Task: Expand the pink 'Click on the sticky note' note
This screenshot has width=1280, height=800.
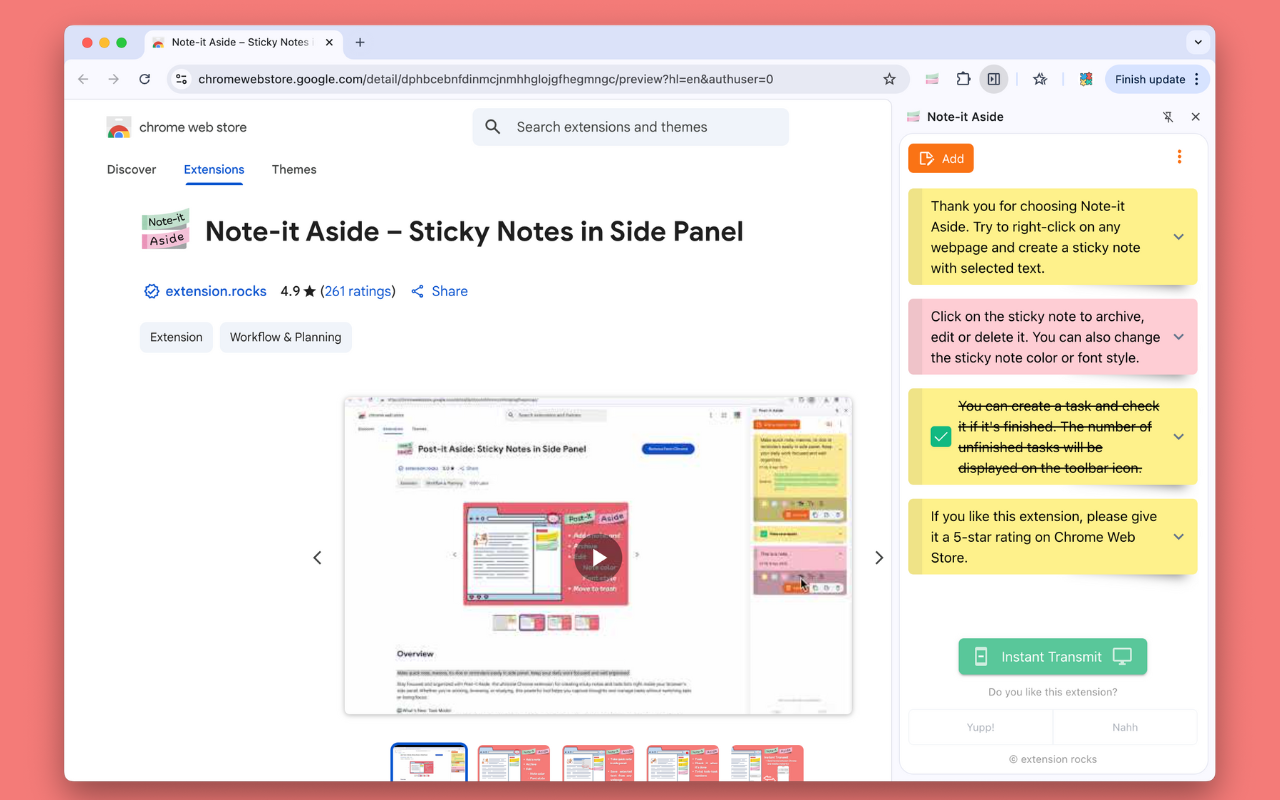Action: point(1178,337)
